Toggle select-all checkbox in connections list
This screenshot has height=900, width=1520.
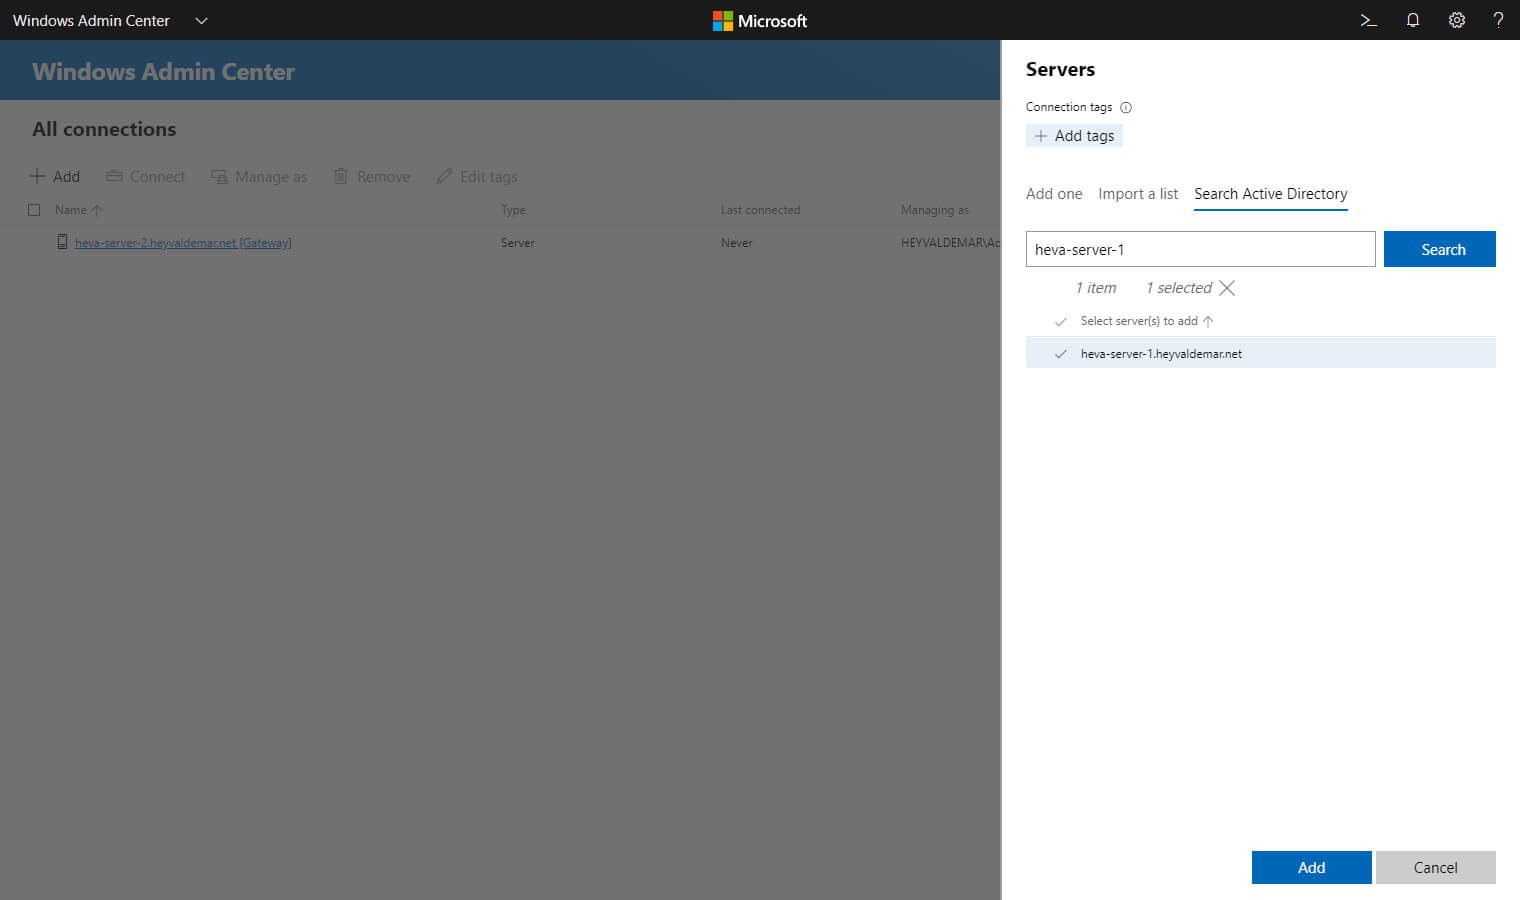click(34, 210)
